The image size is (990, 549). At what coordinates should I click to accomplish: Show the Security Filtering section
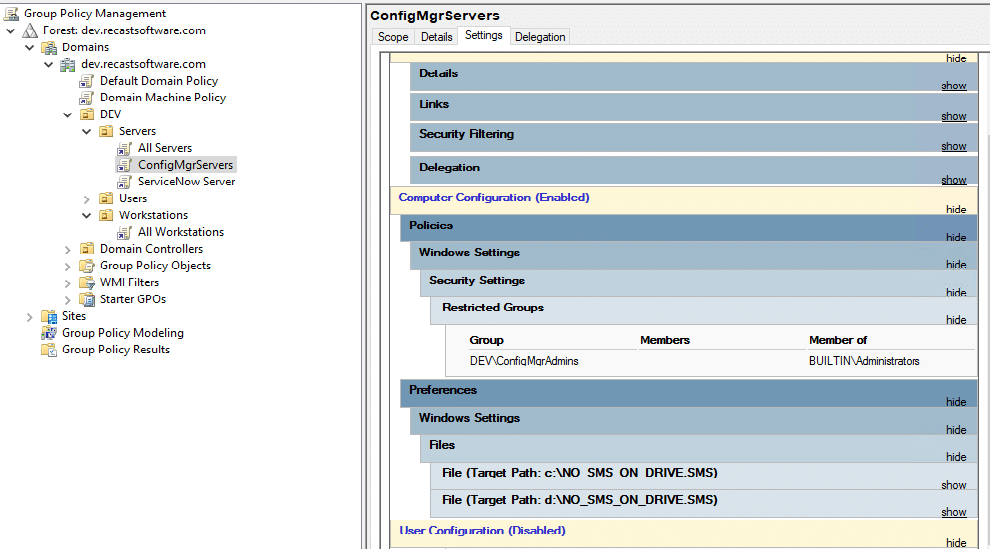pos(953,146)
